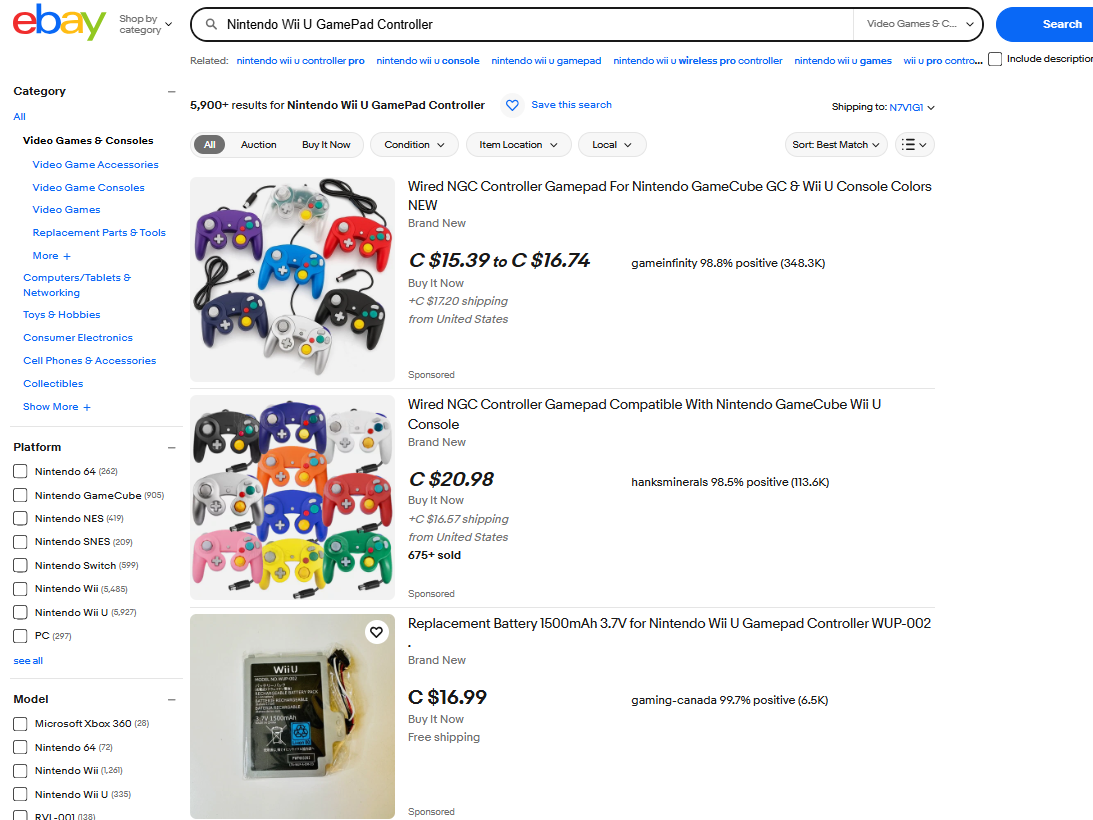The height and width of the screenshot is (820, 1093).
Task: Click the eBay logo
Action: [x=59, y=23]
